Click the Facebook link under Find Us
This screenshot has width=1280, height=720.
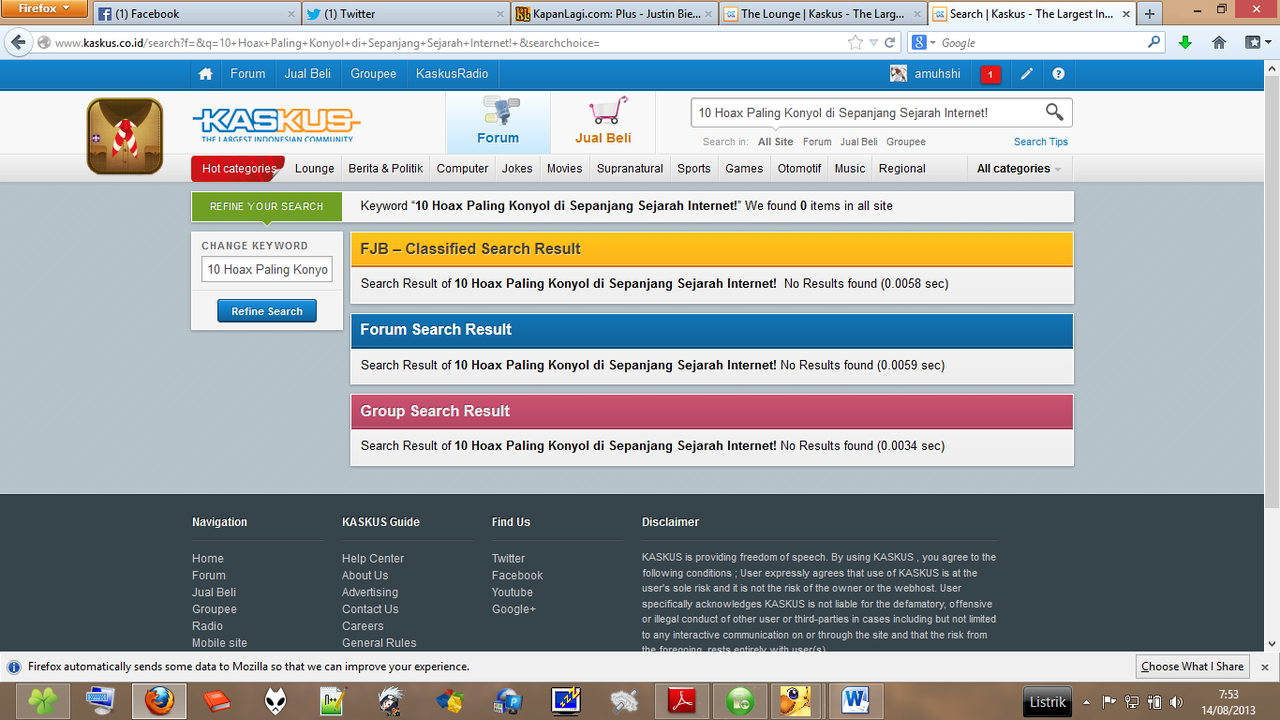(x=517, y=576)
